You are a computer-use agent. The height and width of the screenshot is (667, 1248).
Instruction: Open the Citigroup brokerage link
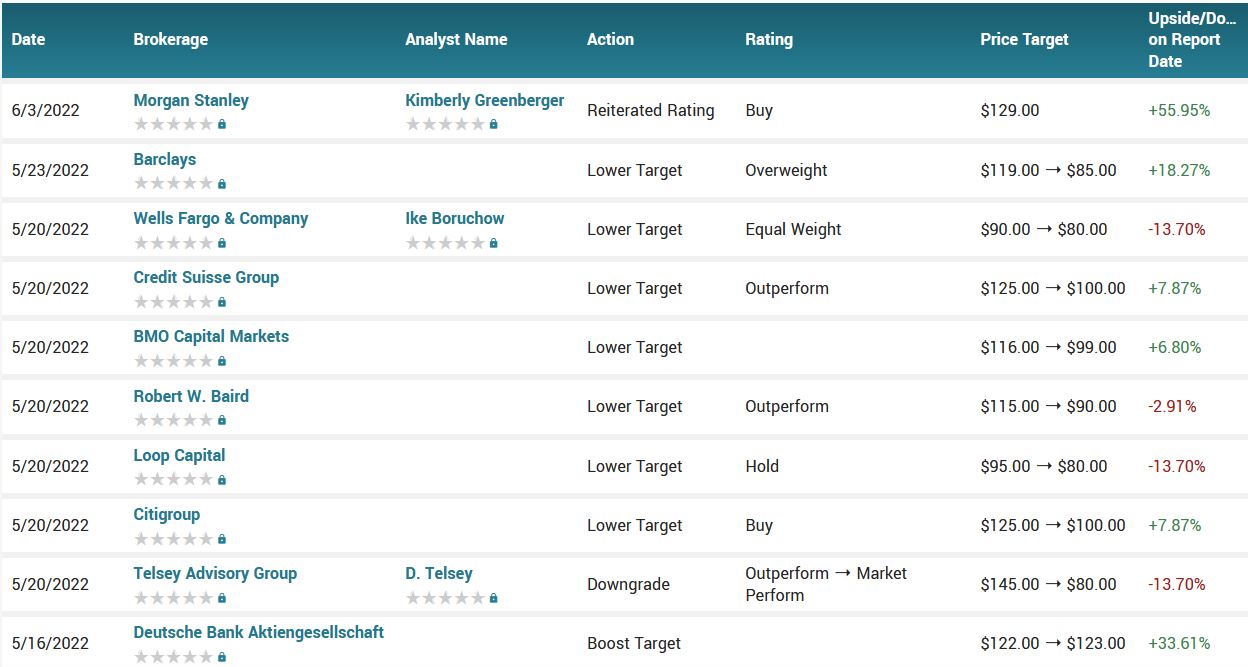tap(167, 514)
